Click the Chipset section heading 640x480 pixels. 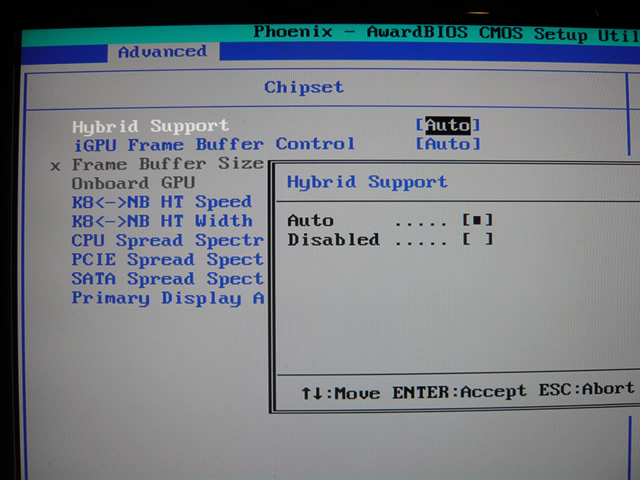click(304, 87)
